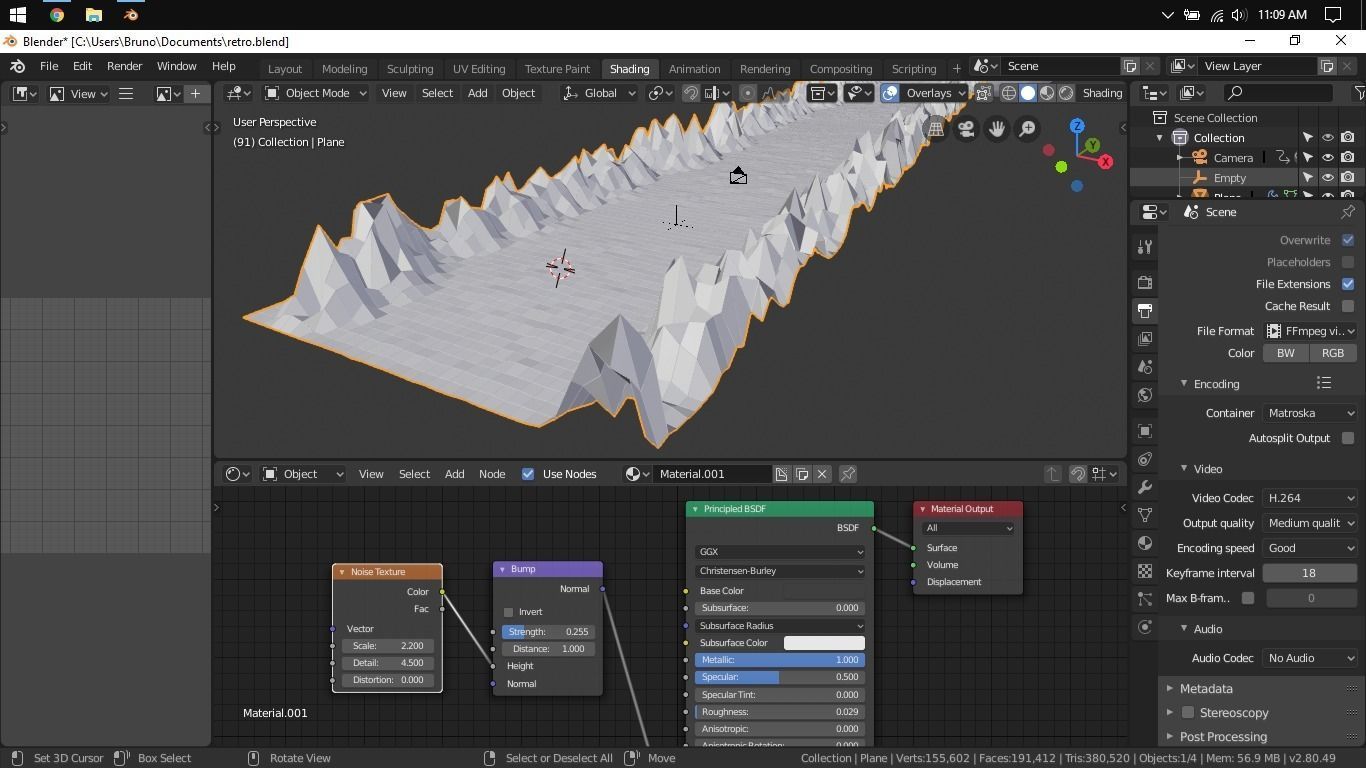The image size is (1366, 768).
Task: Click the pan view hand icon
Action: [x=997, y=129]
